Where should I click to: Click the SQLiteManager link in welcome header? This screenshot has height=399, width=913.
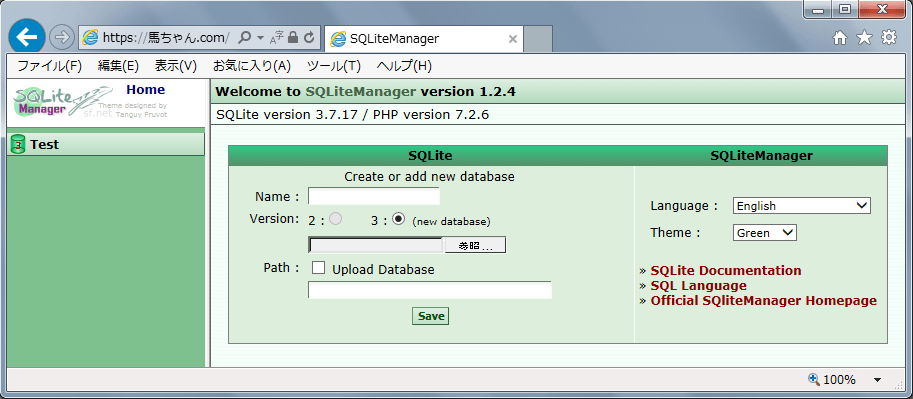point(361,91)
